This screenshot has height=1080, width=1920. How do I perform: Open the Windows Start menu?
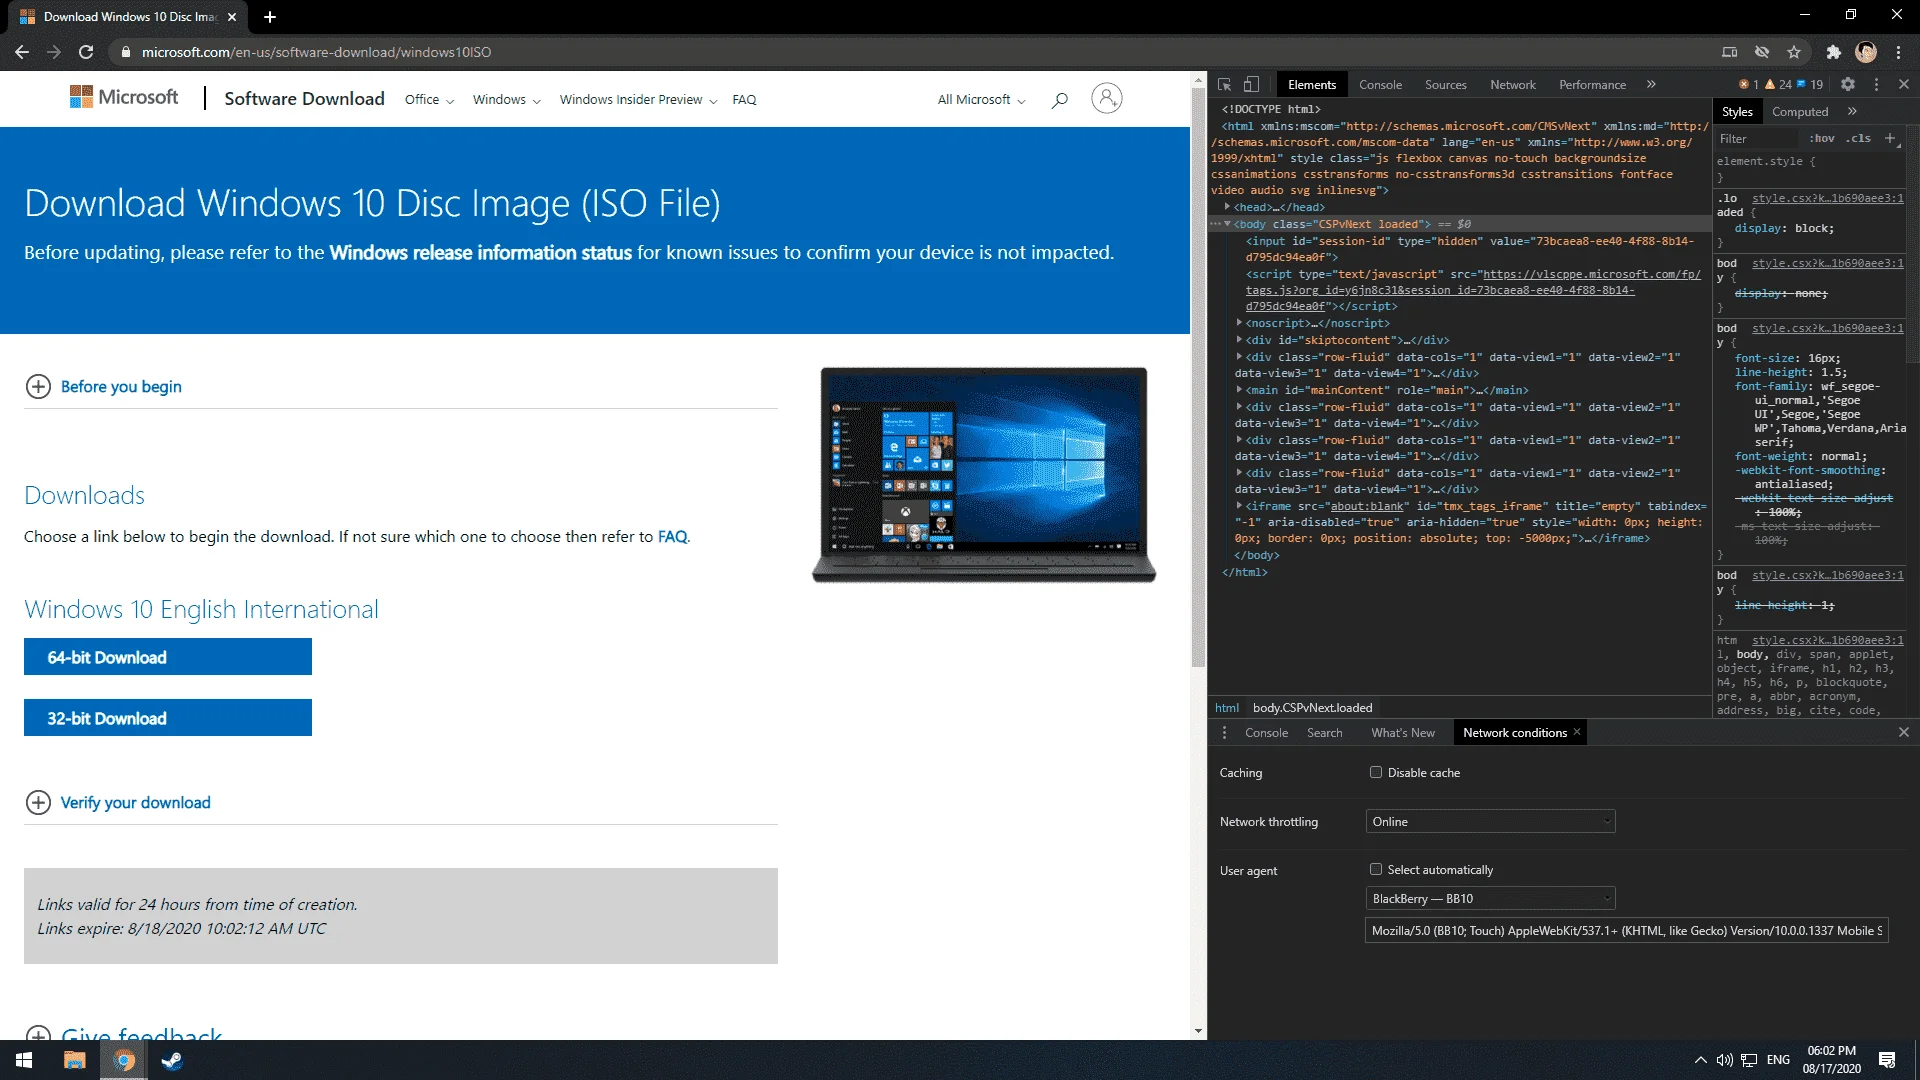tap(24, 1060)
